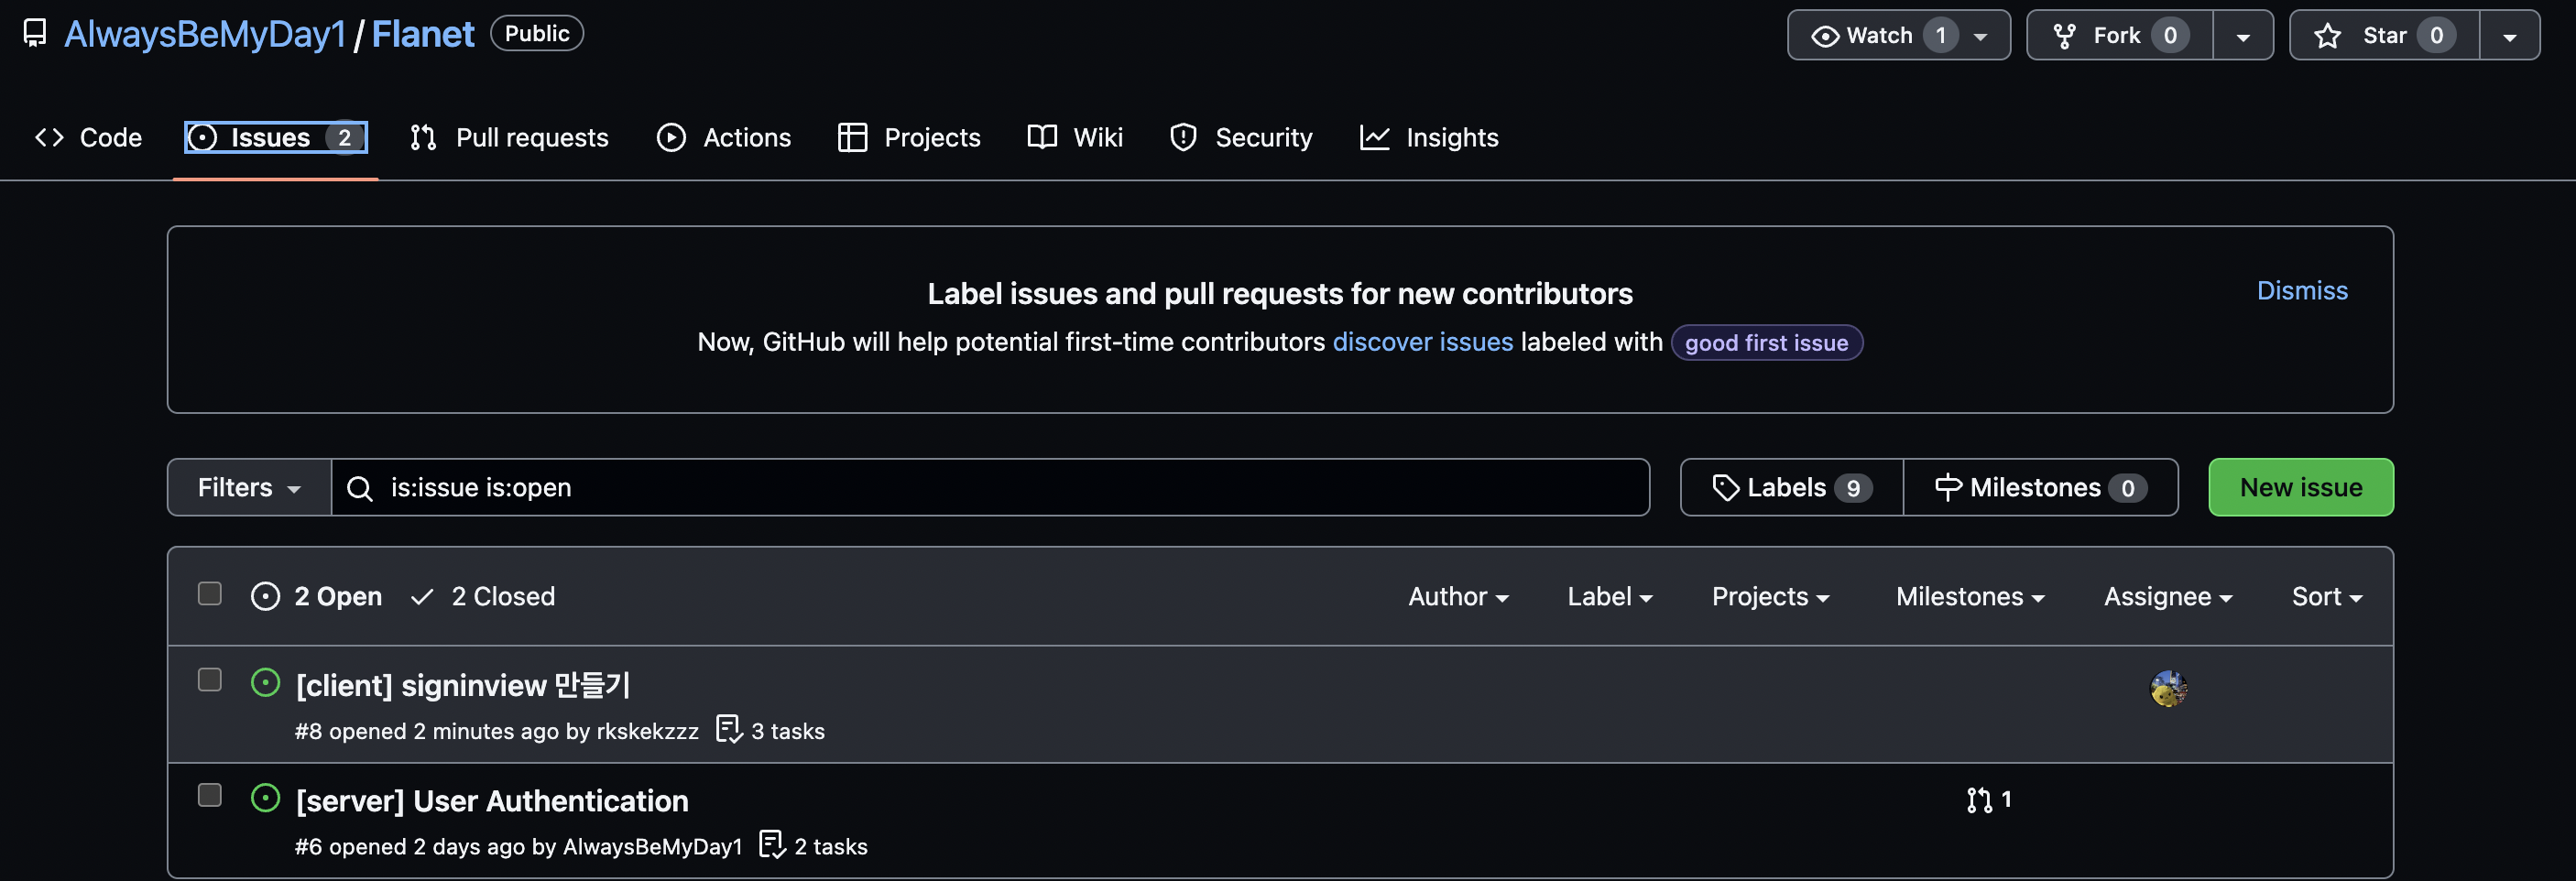Open the Security tab
This screenshot has width=2576, height=881.
click(x=1241, y=137)
